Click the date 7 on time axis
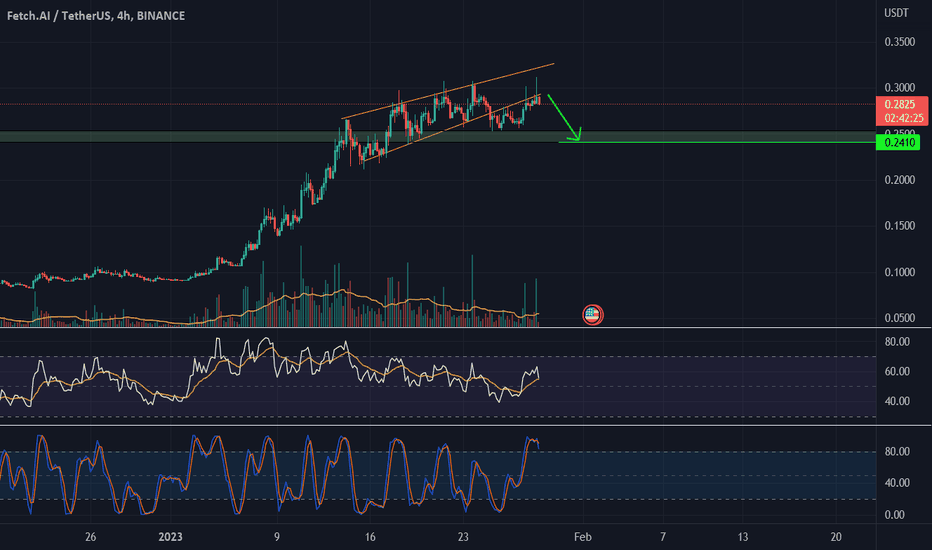Screen dimensions: 932x550 coord(663,537)
